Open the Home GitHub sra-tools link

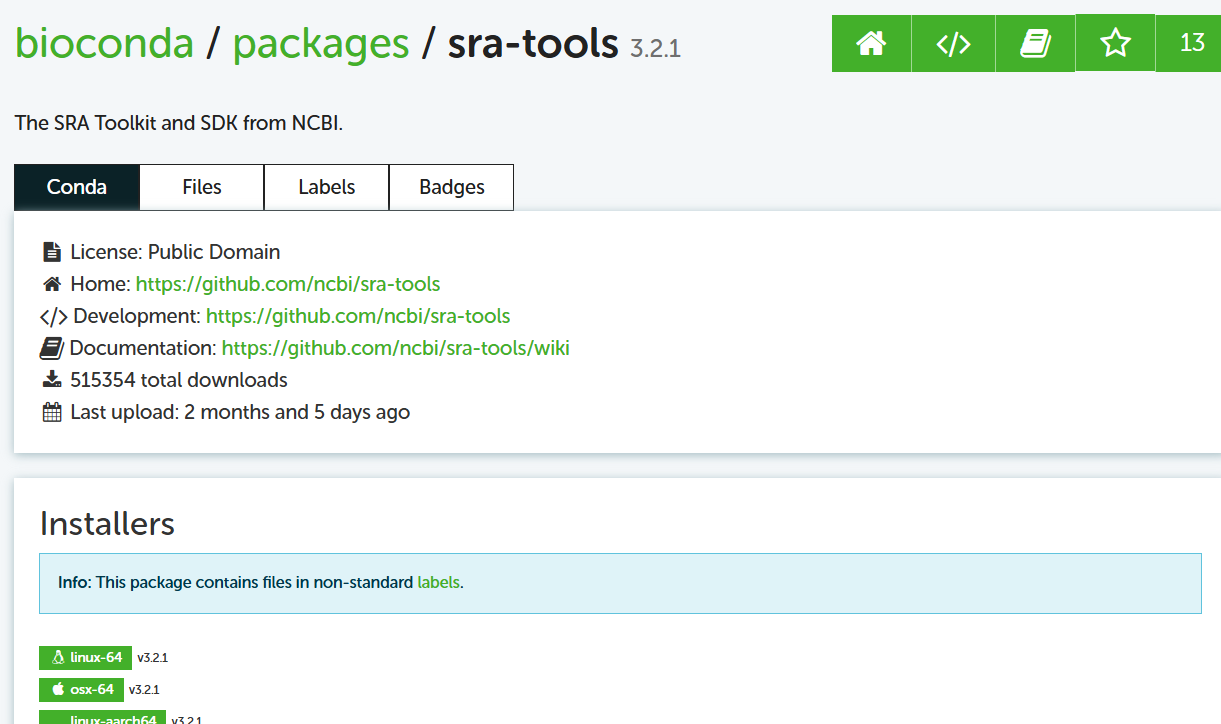(288, 284)
